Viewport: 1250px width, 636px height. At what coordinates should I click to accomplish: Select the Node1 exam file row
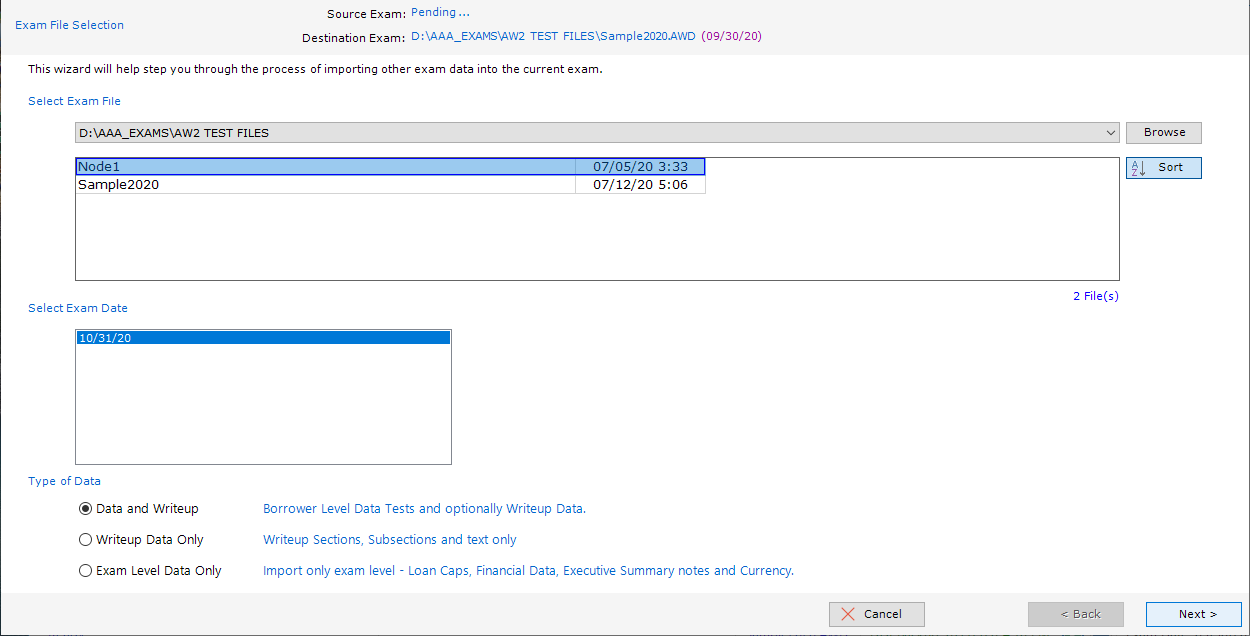[x=325, y=167]
